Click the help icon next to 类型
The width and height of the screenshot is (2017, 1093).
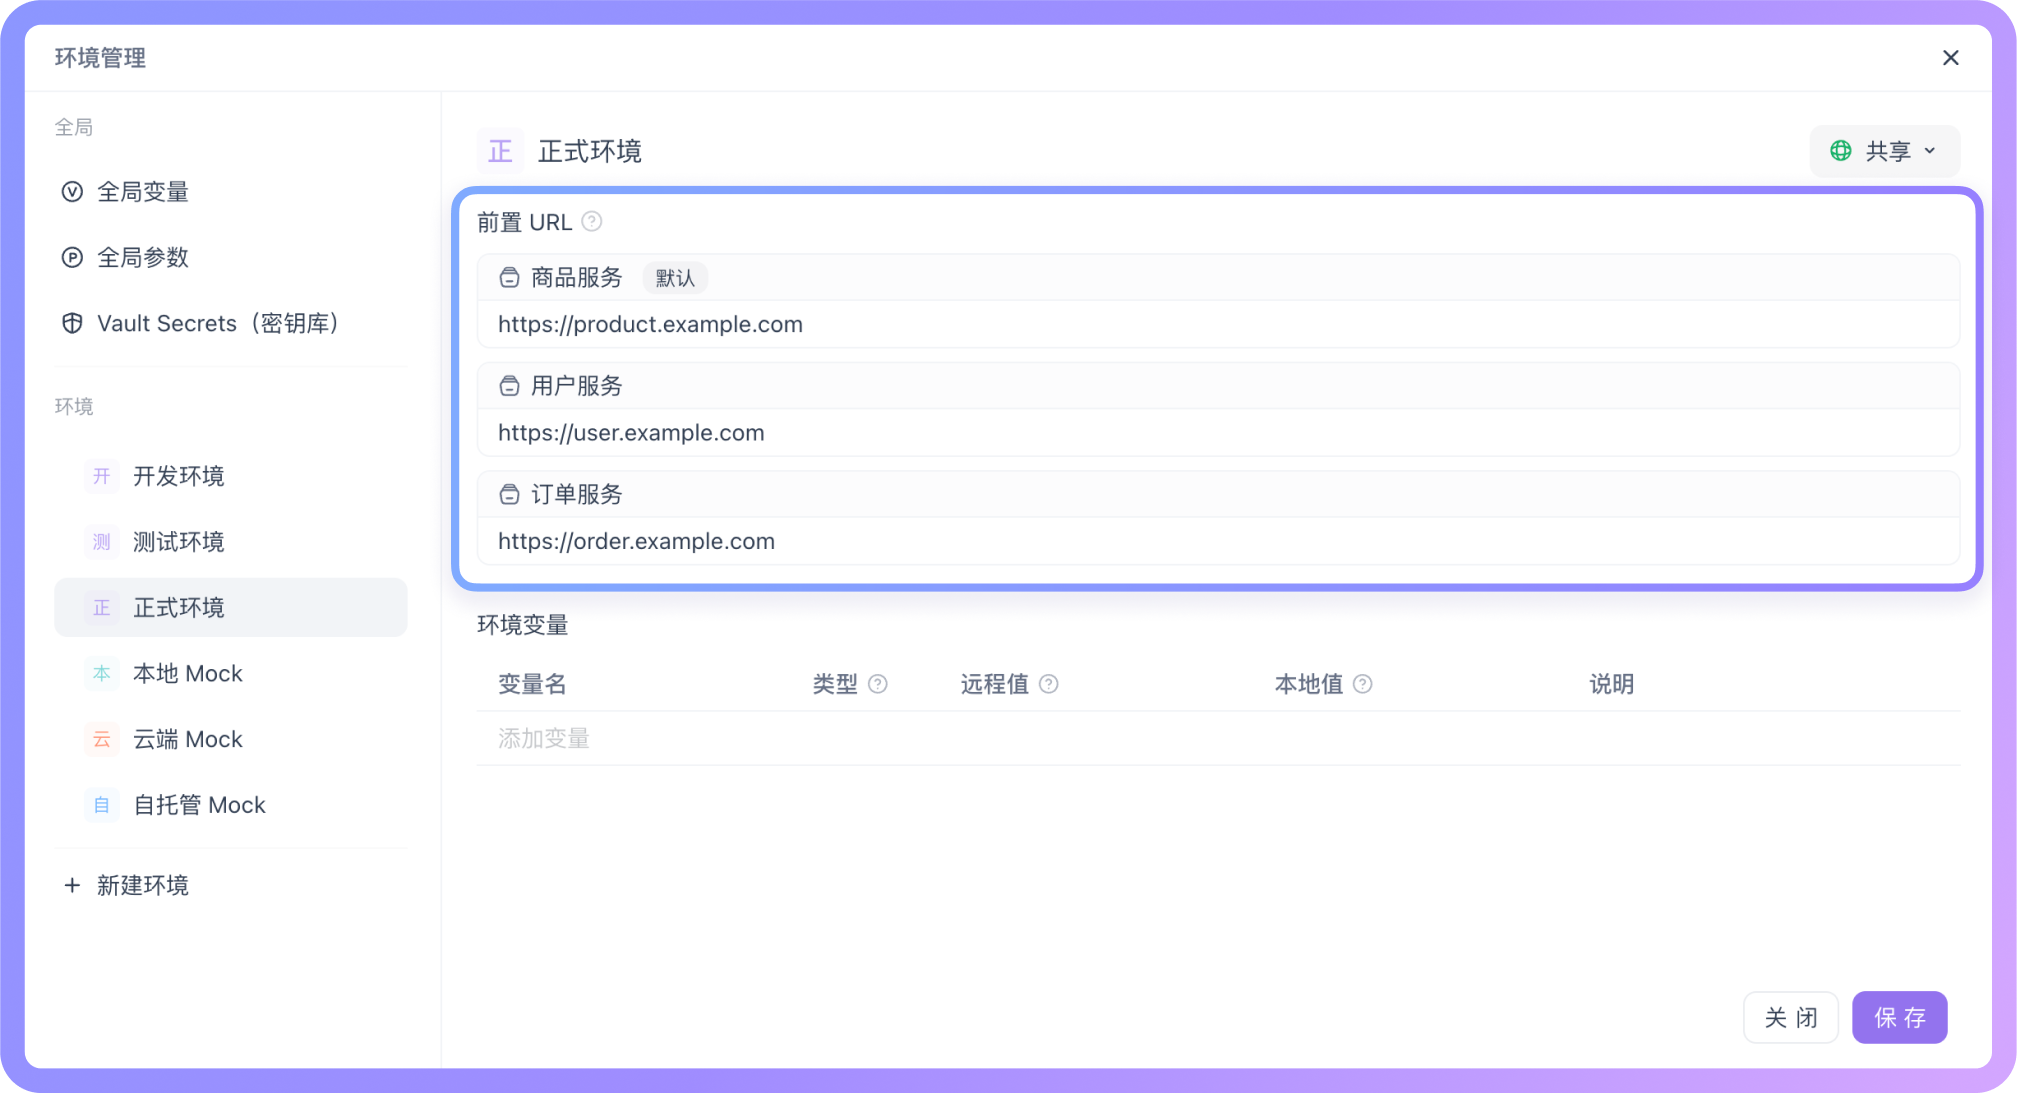(878, 684)
